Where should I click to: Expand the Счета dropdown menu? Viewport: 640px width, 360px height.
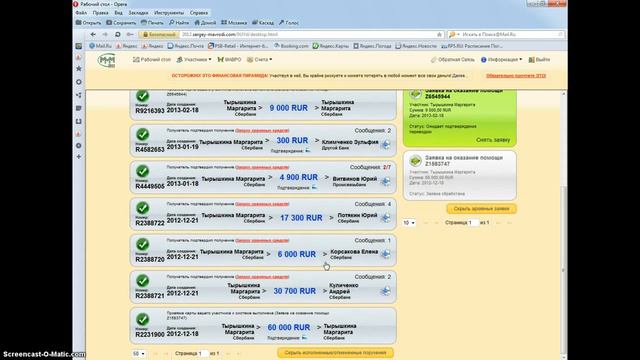point(260,60)
